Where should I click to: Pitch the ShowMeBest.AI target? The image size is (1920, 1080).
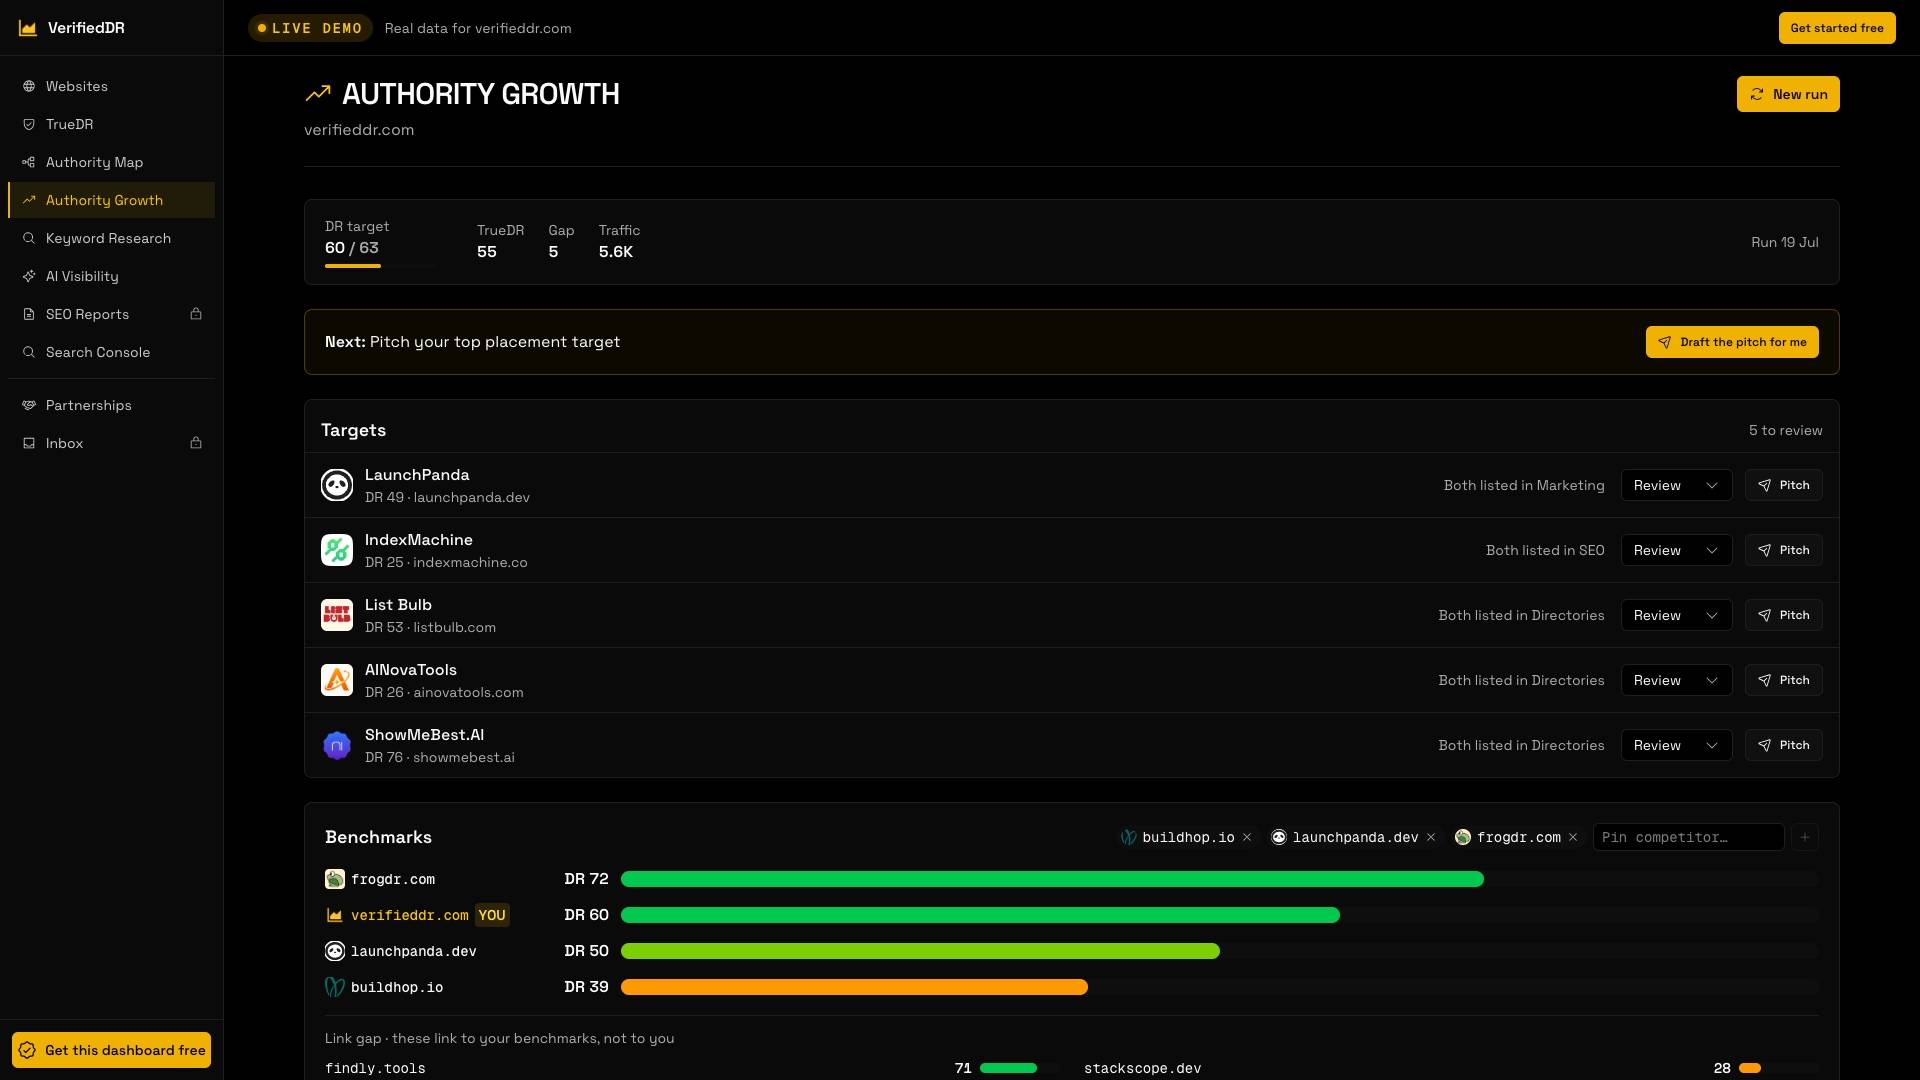pyautogui.click(x=1784, y=745)
